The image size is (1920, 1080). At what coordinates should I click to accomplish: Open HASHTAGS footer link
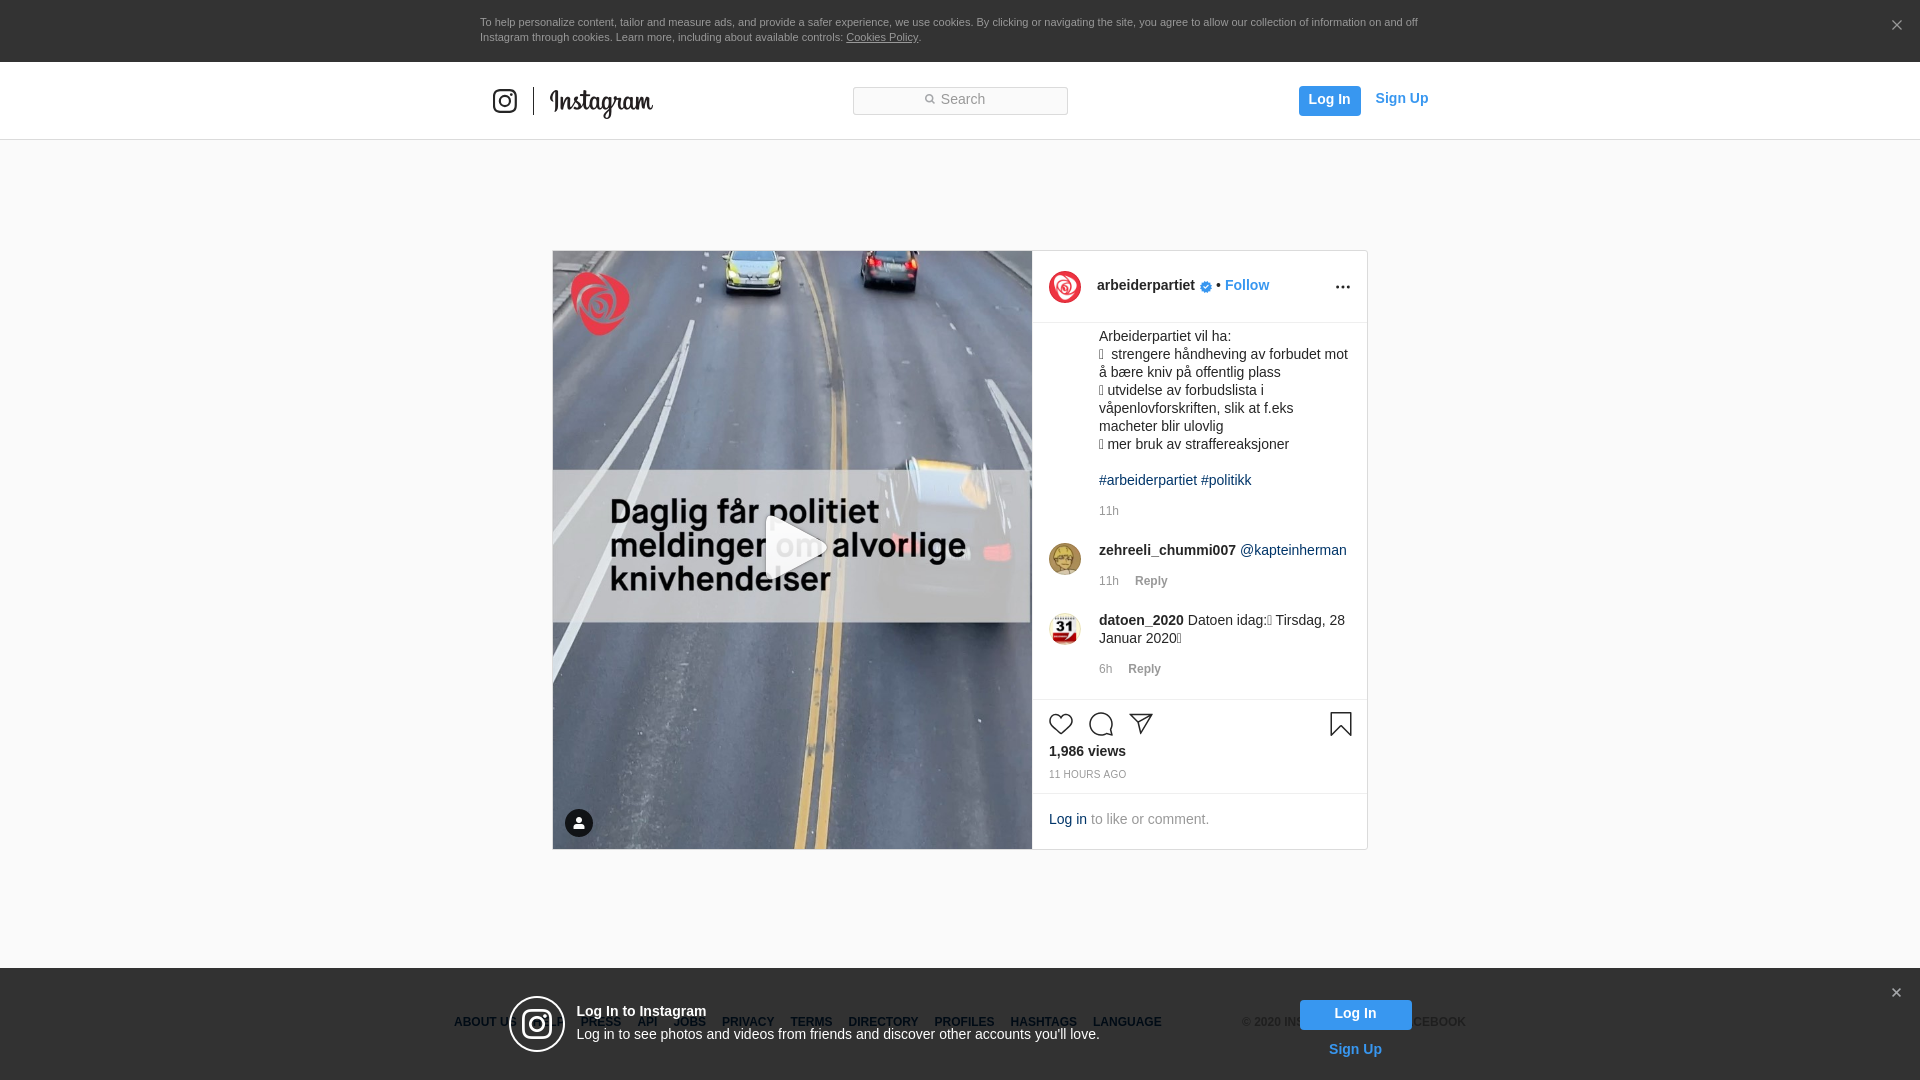pyautogui.click(x=1043, y=1022)
